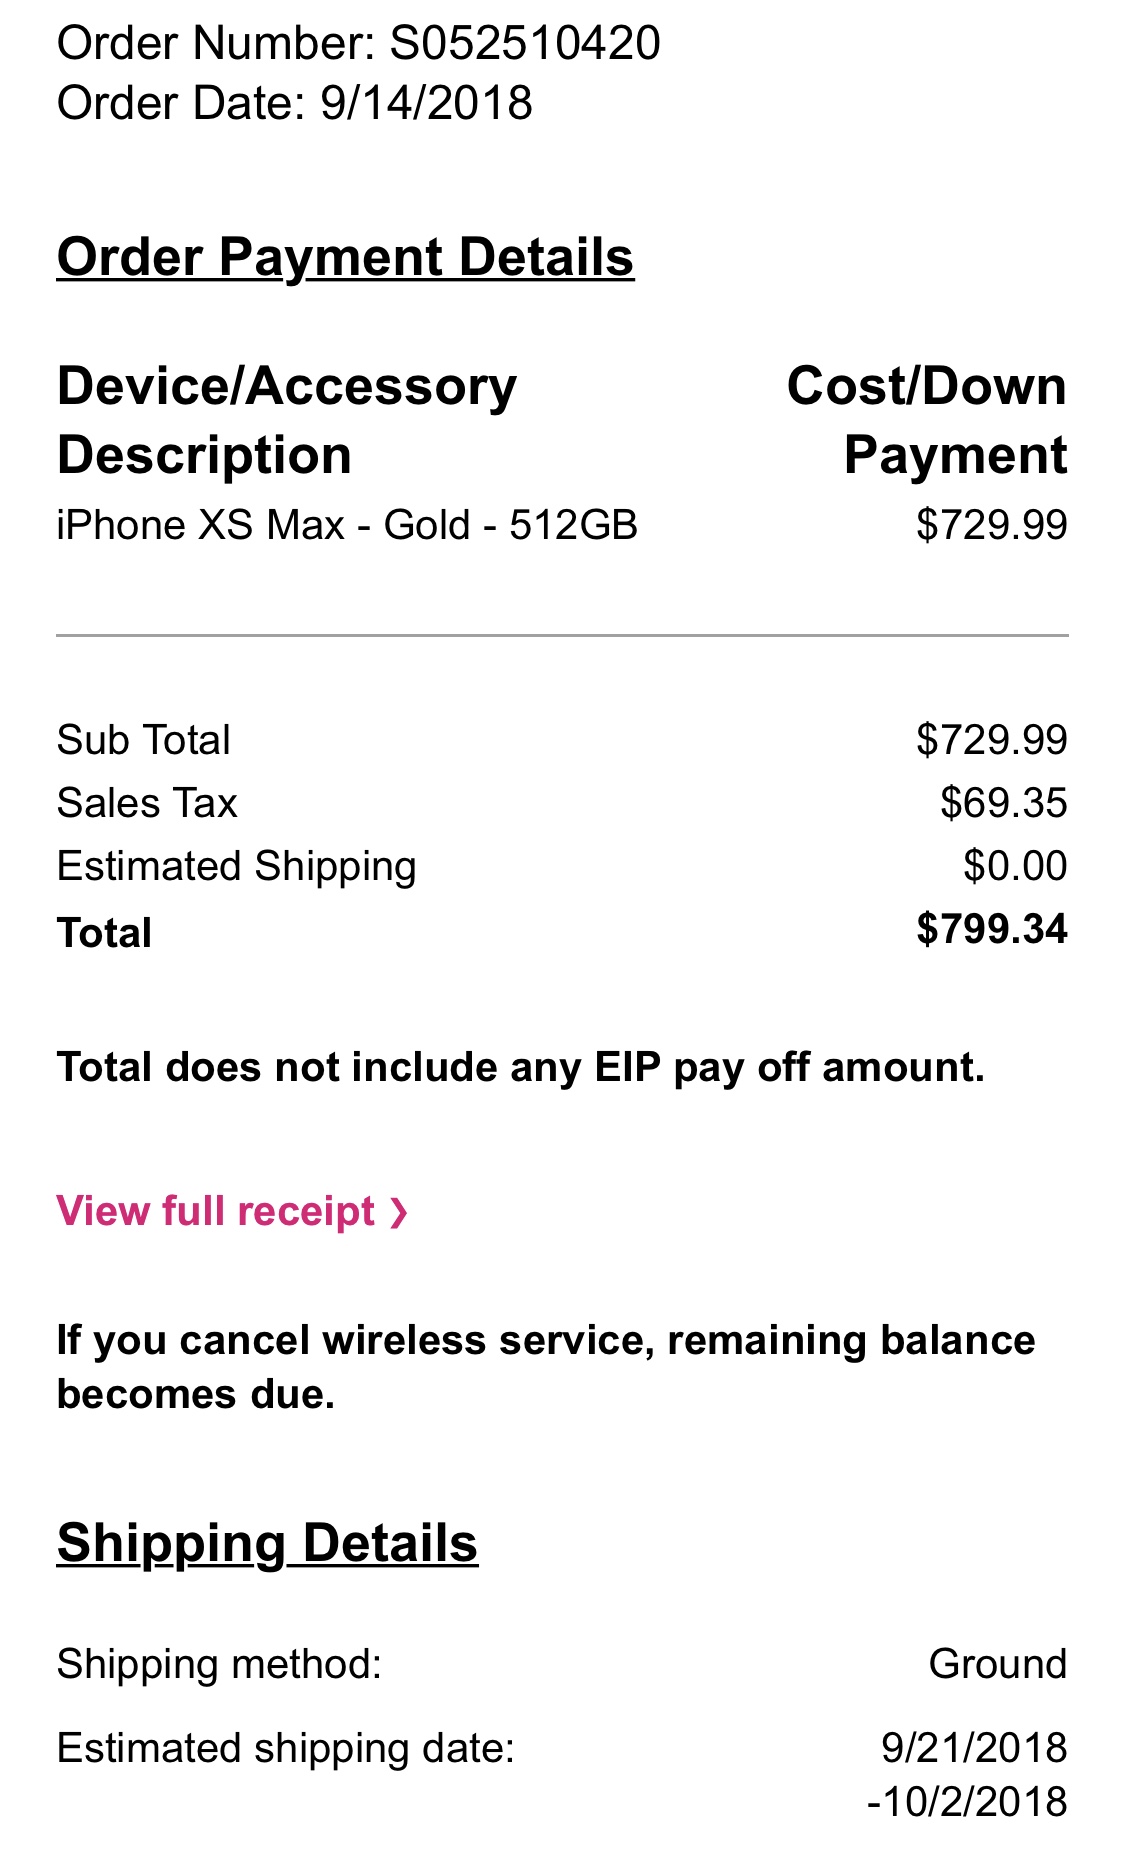Click the Ground shipping method value

tap(997, 1664)
